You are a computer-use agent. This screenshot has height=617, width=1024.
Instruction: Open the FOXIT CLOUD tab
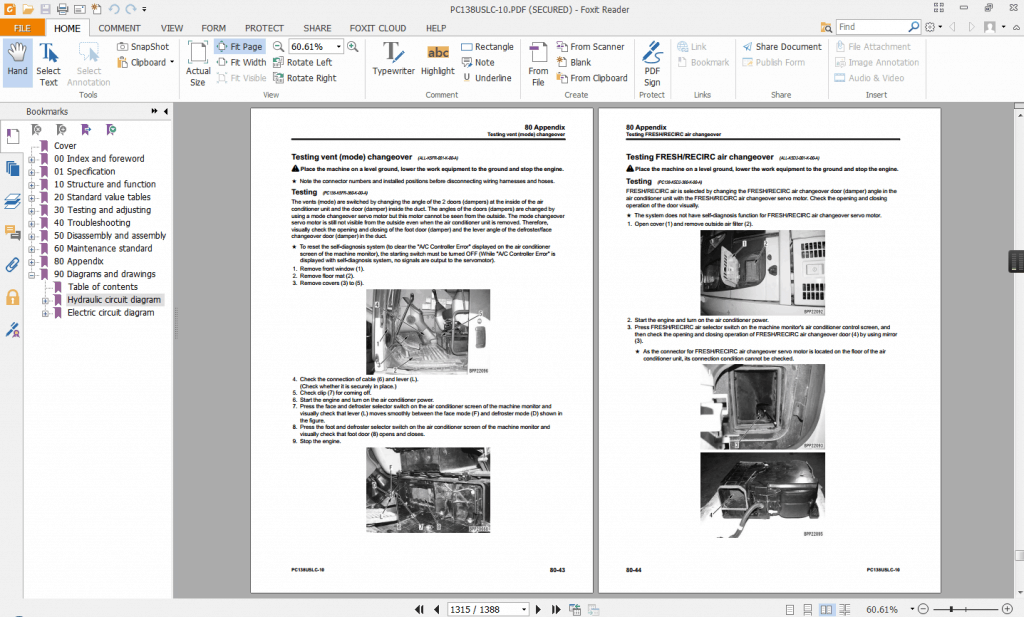pos(377,28)
